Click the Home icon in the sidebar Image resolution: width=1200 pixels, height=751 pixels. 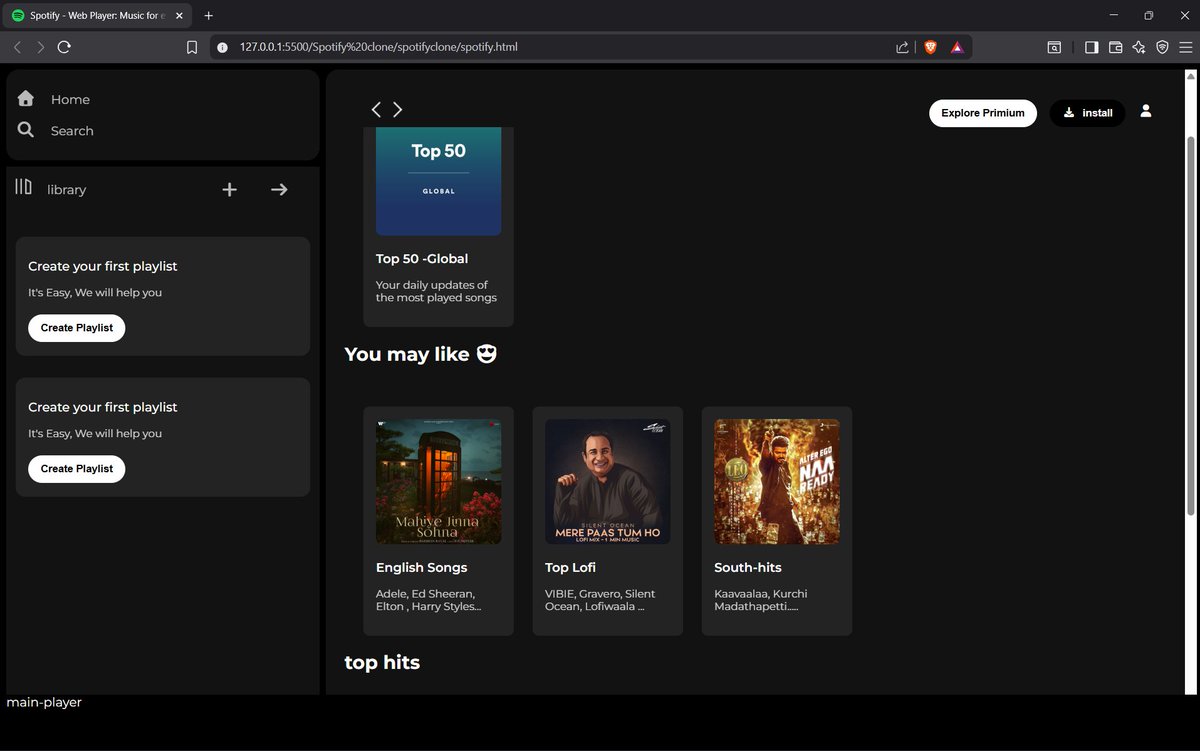[x=26, y=98]
